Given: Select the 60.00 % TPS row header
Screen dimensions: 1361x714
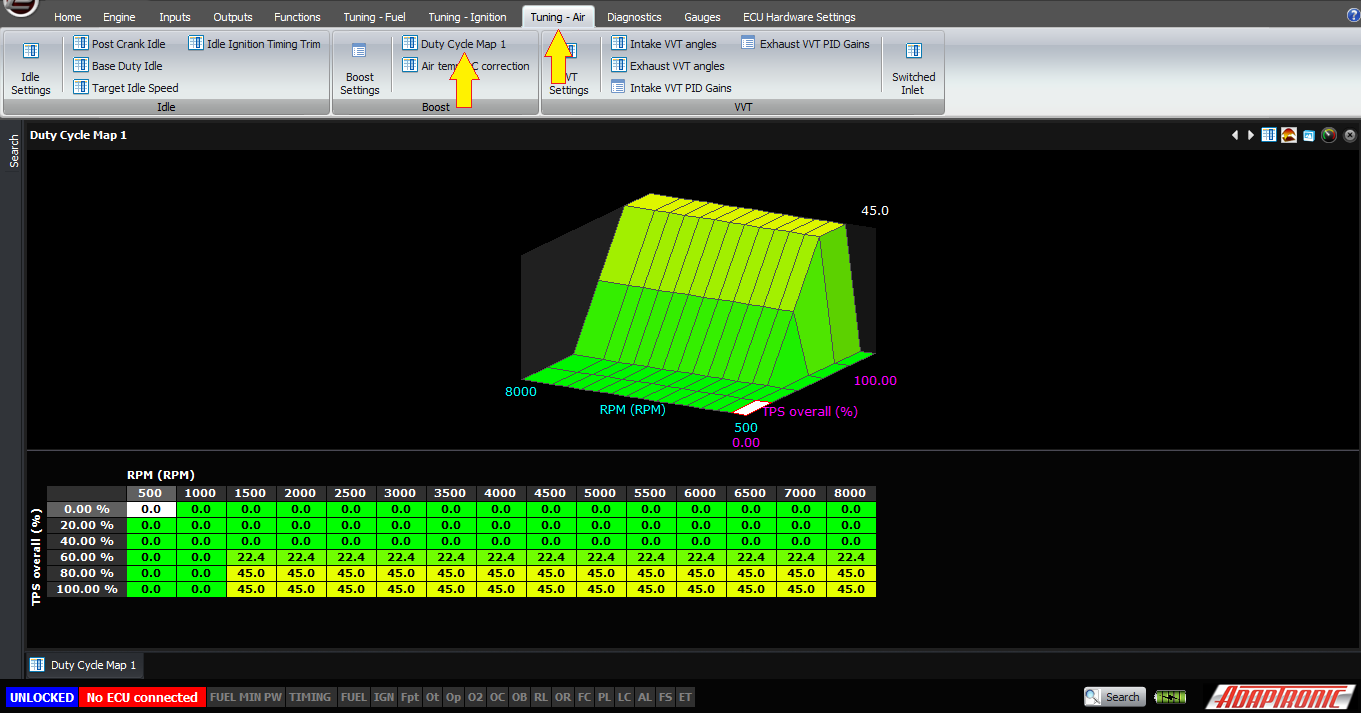Looking at the screenshot, I should tap(86, 557).
